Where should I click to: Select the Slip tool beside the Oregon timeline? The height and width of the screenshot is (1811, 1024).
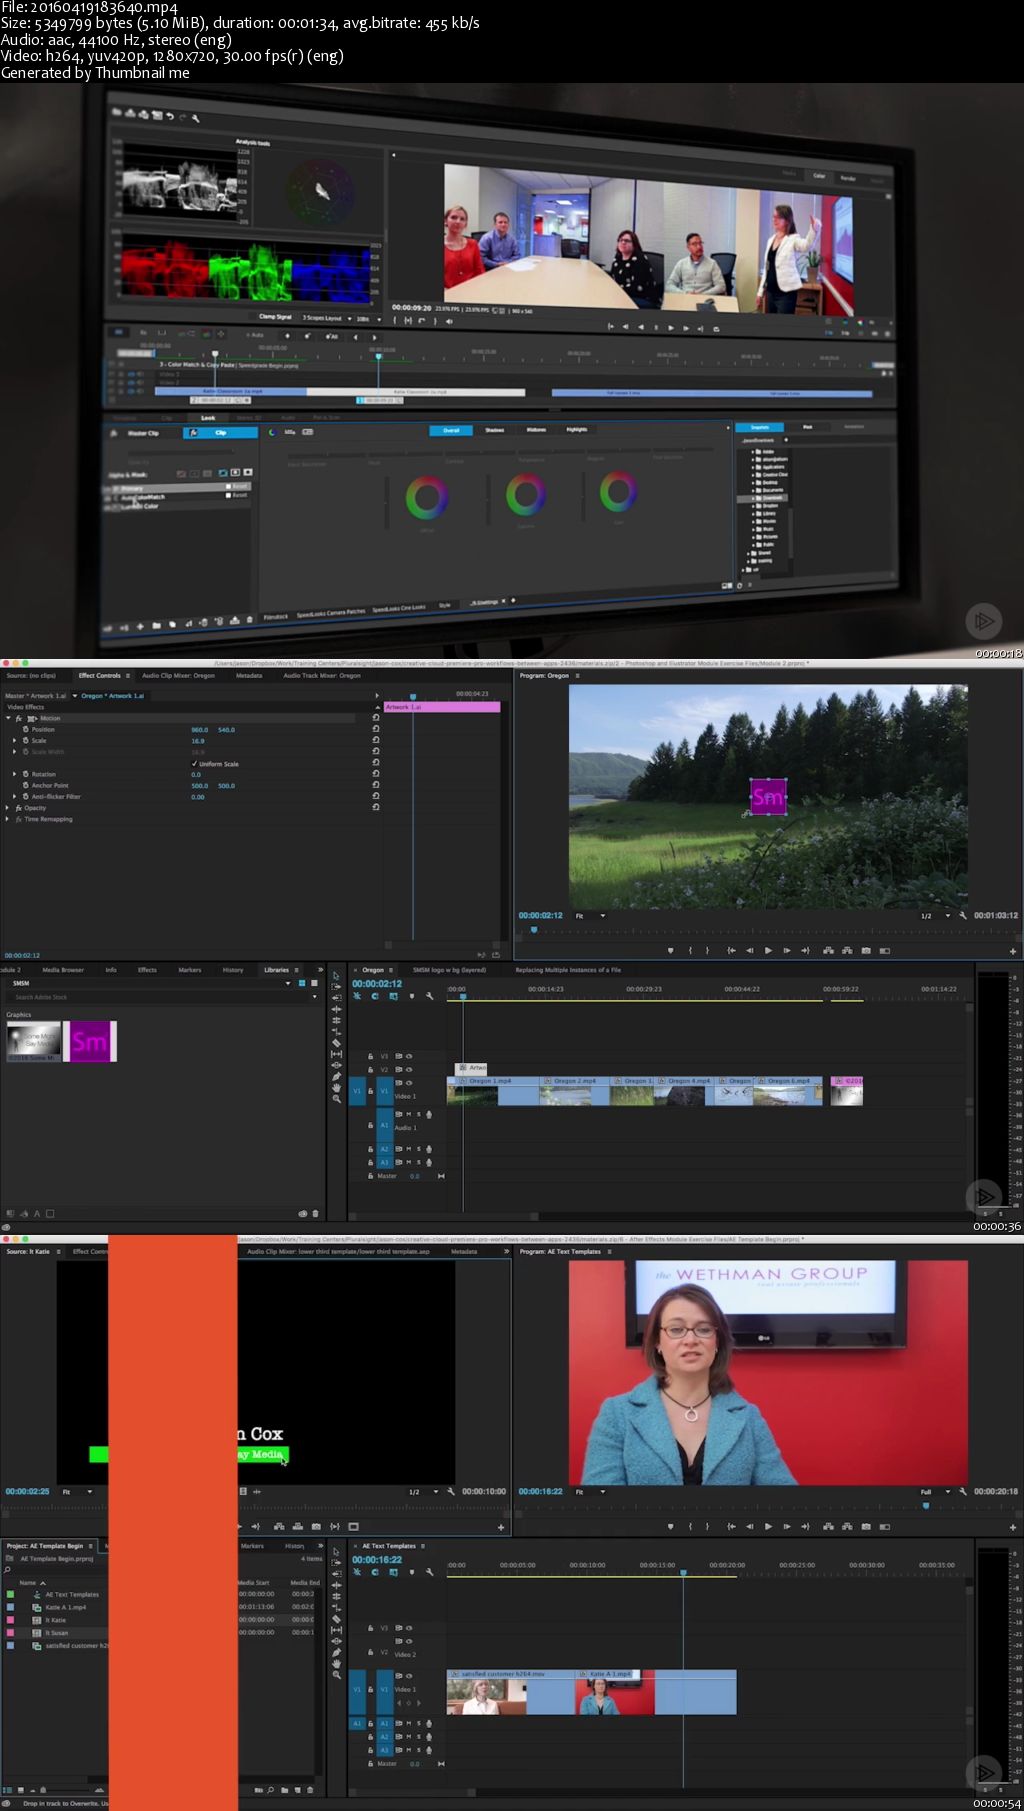[x=336, y=1054]
